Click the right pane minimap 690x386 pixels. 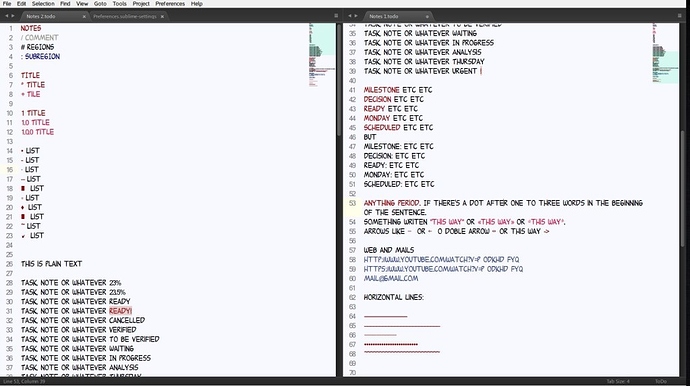coord(665,53)
